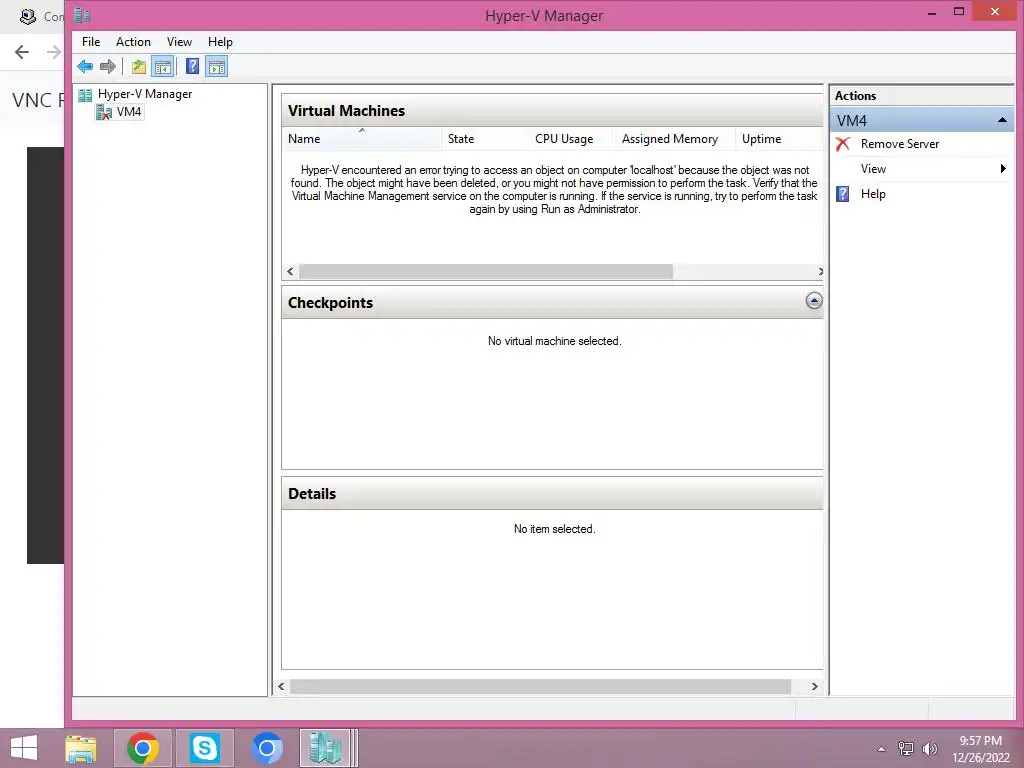This screenshot has height=768, width=1024.
Task: Sort by Assigned Memory column header
Action: coord(675,138)
